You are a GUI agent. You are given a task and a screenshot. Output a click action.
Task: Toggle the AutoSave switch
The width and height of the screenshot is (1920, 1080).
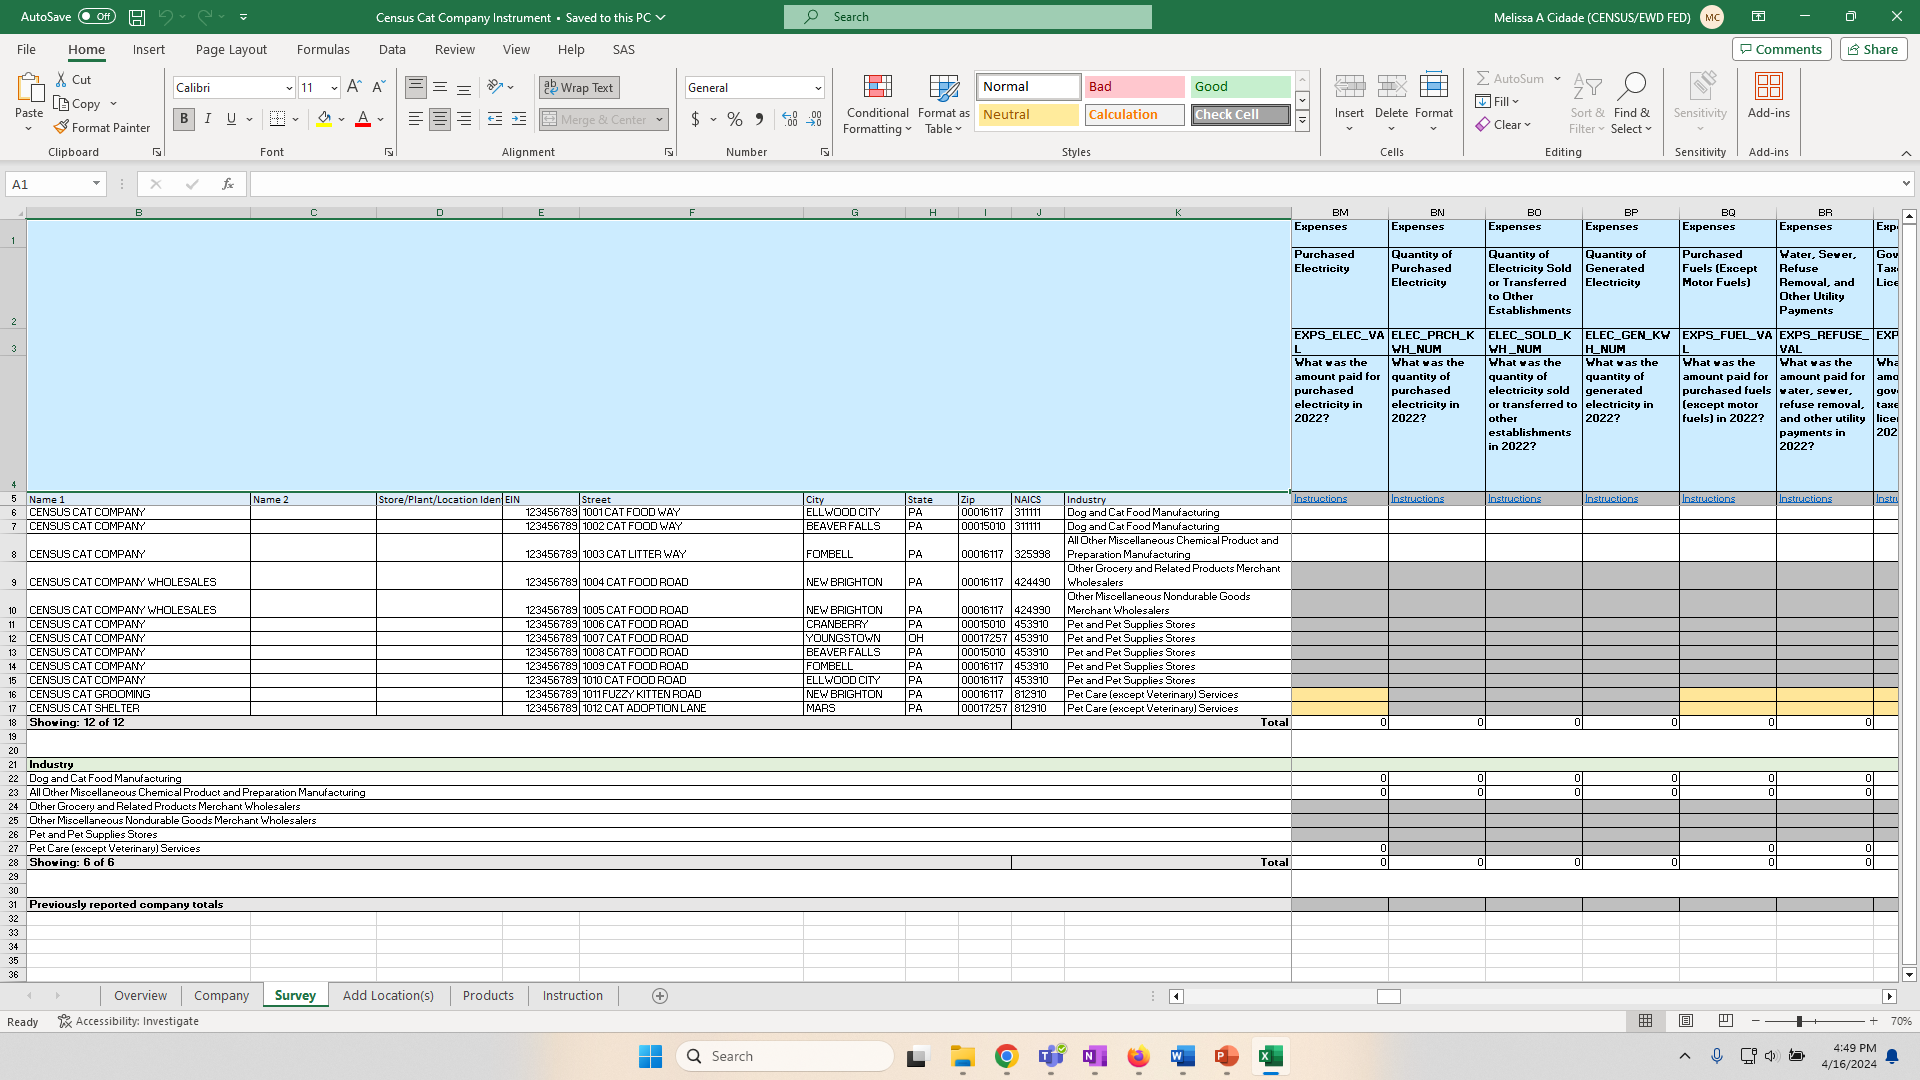point(97,17)
